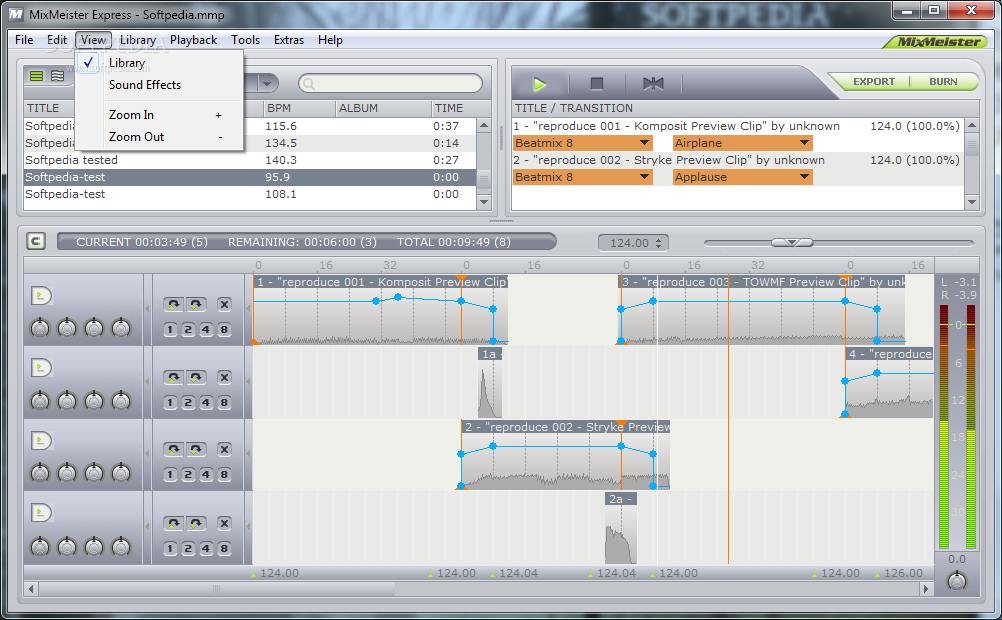The height and width of the screenshot is (620, 1002).
Task: Toggle the 2 button on the fourth track
Action: (188, 548)
